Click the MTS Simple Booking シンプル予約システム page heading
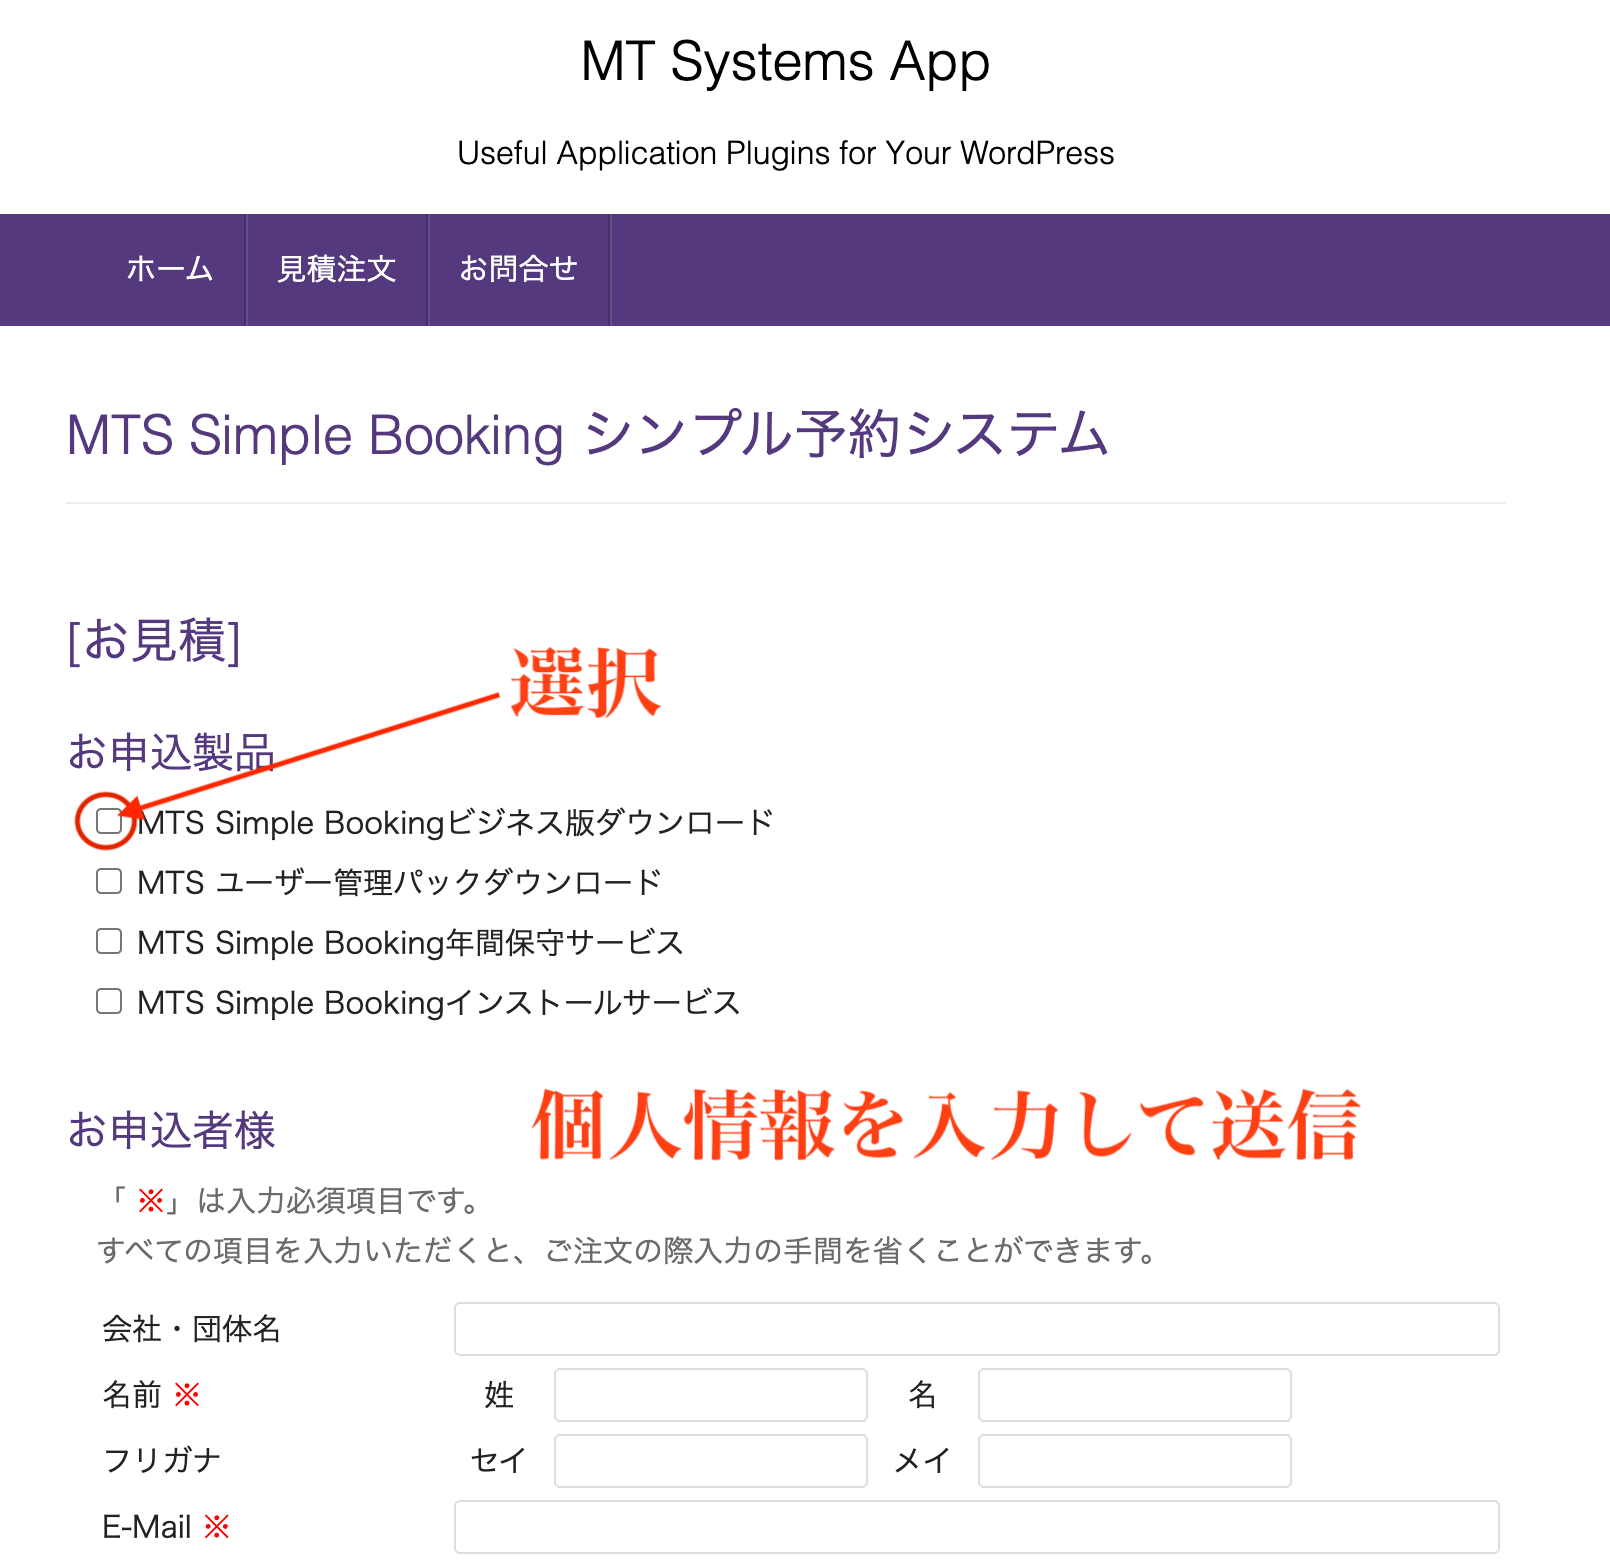1610x1564 pixels. (587, 435)
